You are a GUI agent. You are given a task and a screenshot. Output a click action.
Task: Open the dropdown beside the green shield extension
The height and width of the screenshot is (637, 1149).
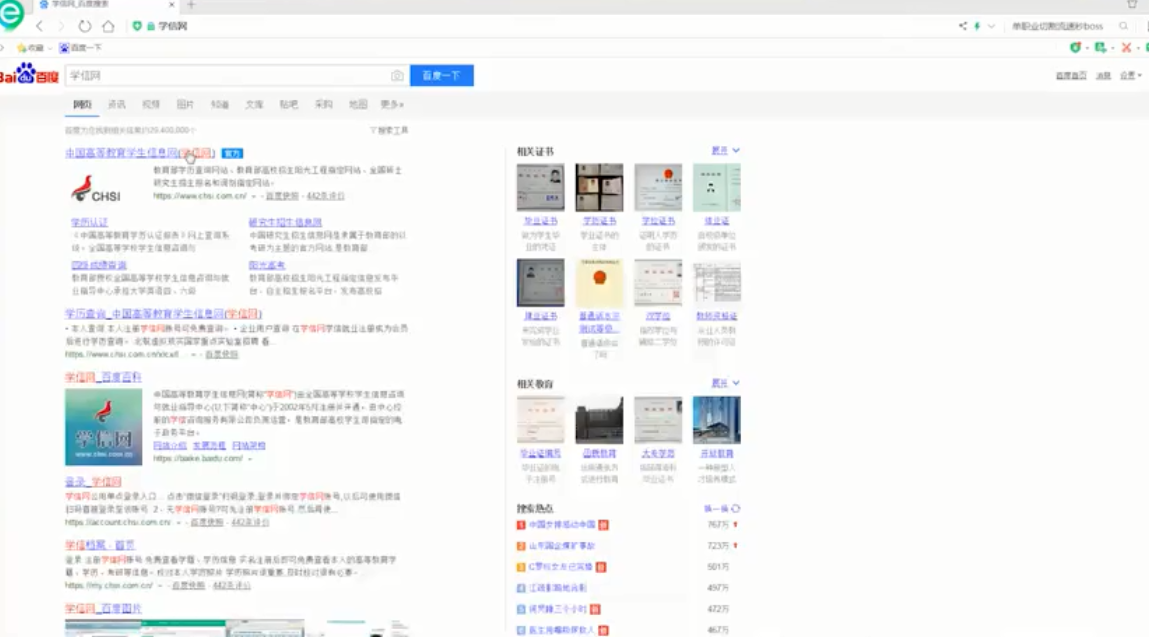(x=1087, y=48)
